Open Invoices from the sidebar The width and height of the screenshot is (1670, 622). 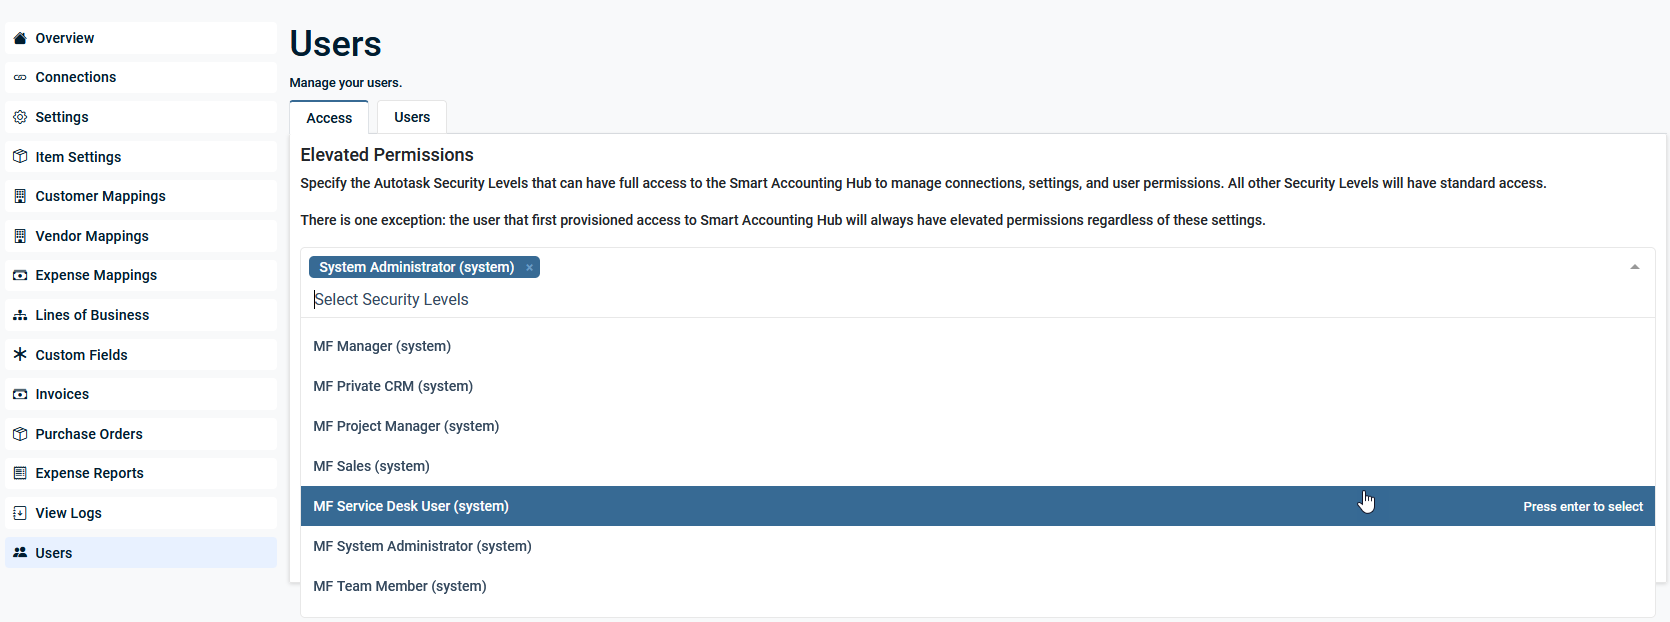[x=62, y=394]
